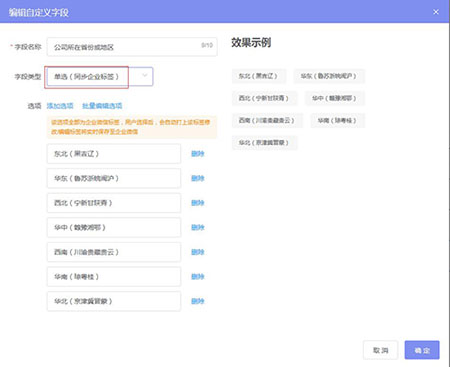Click the 批量编辑选项 link
The height and width of the screenshot is (367, 450).
(x=102, y=106)
